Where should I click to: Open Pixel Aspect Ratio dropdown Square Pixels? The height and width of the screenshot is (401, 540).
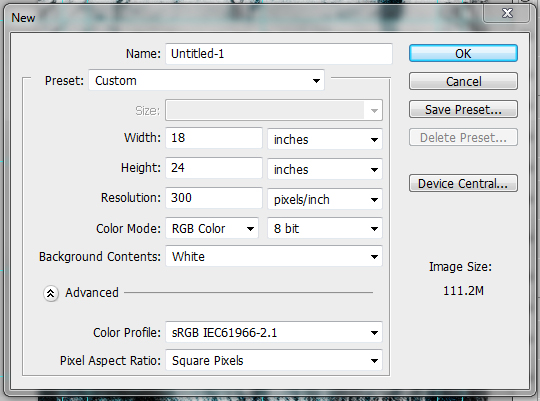(274, 360)
